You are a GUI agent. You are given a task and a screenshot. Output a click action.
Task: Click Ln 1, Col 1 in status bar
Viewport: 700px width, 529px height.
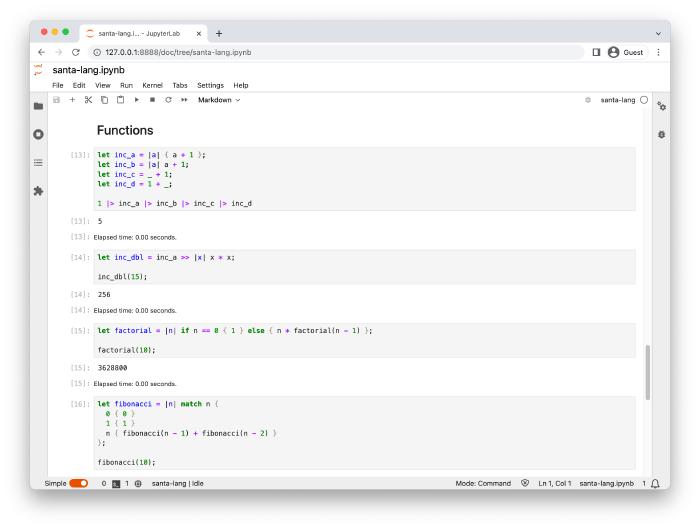[x=554, y=483]
